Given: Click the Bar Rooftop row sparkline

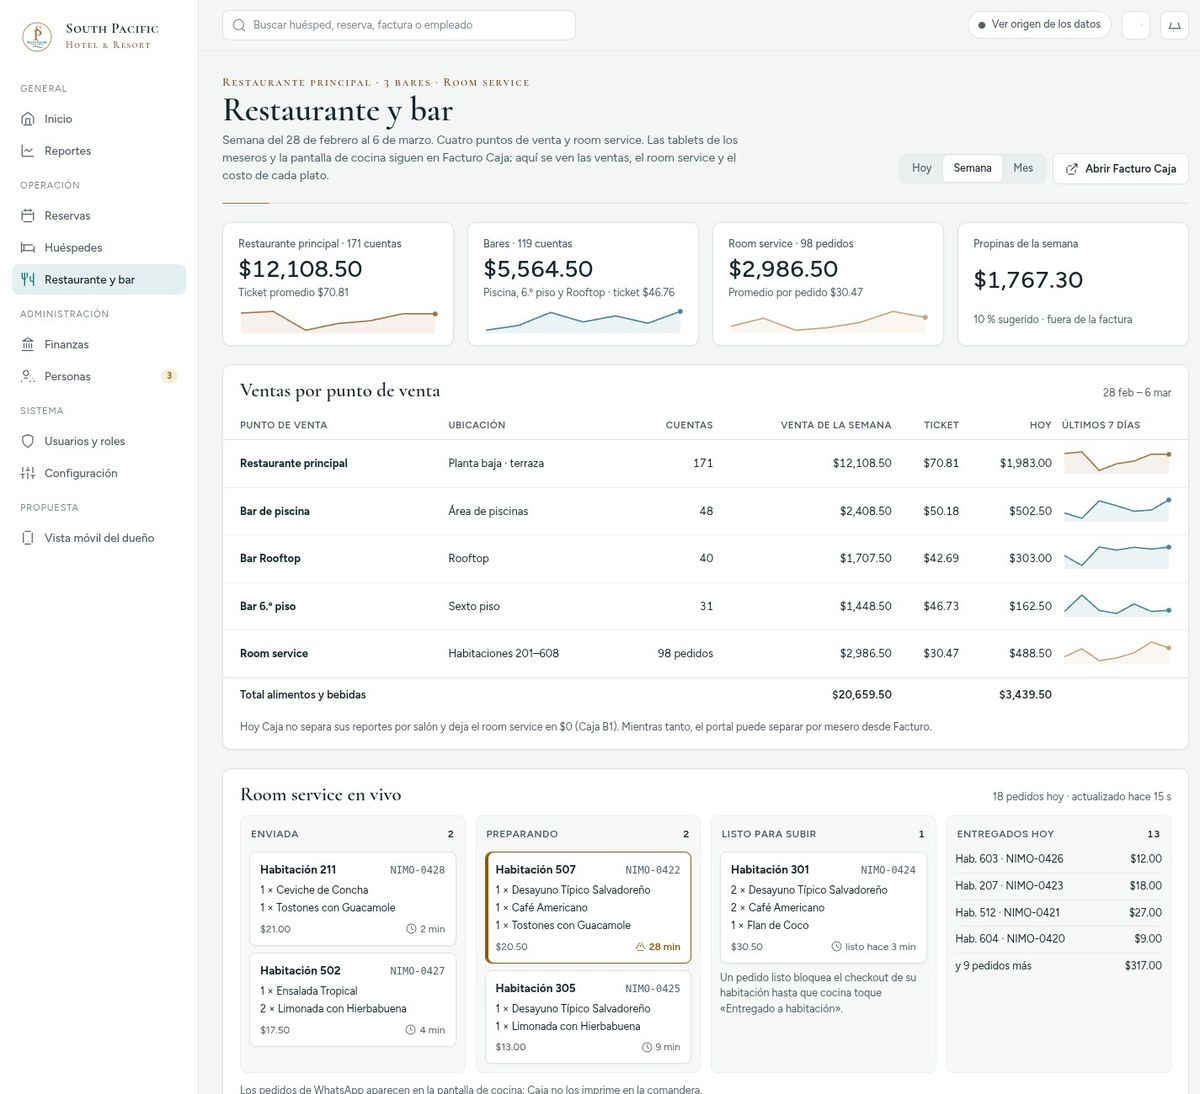Looking at the screenshot, I should tap(1117, 558).
